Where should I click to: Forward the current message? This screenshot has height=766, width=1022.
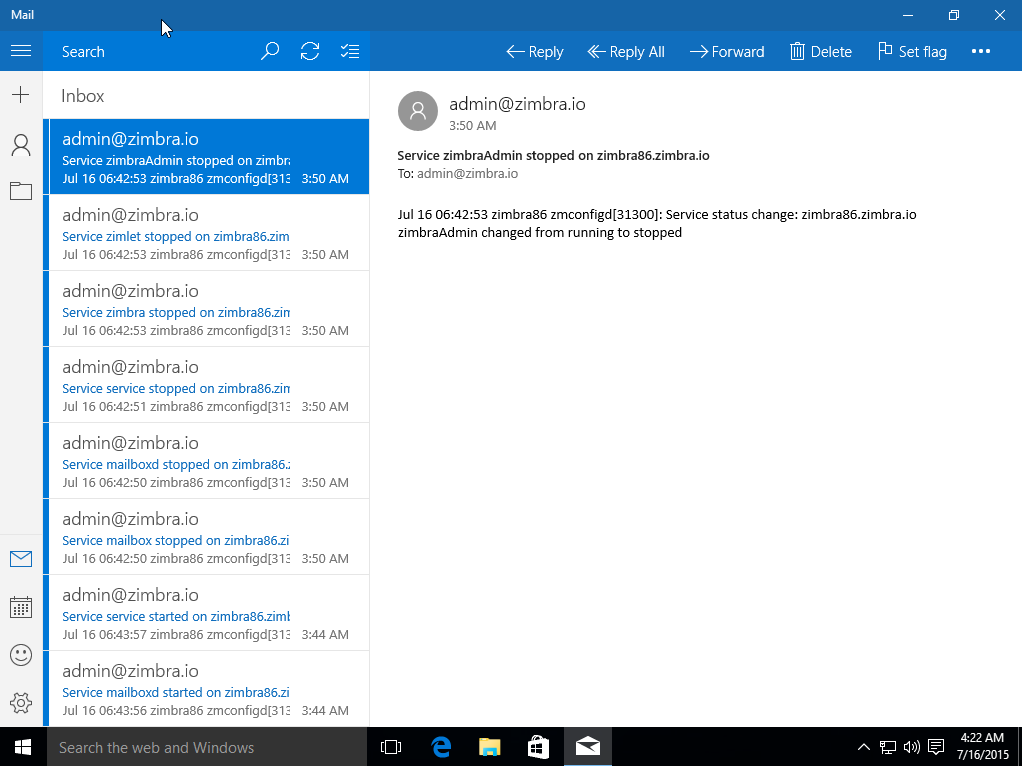[x=726, y=52]
